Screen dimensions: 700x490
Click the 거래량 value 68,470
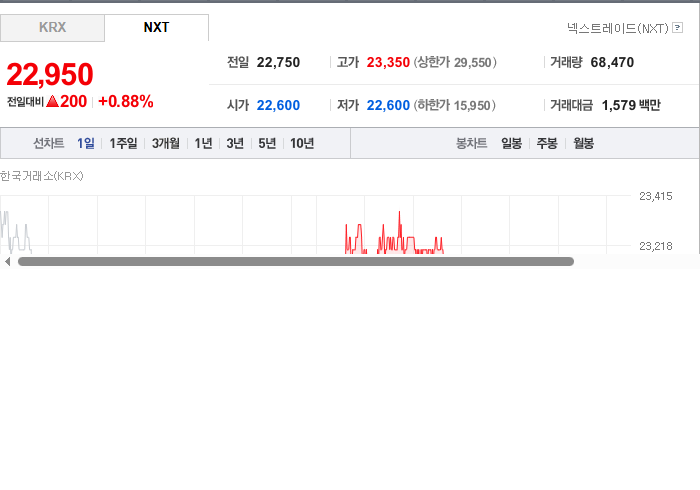point(612,62)
